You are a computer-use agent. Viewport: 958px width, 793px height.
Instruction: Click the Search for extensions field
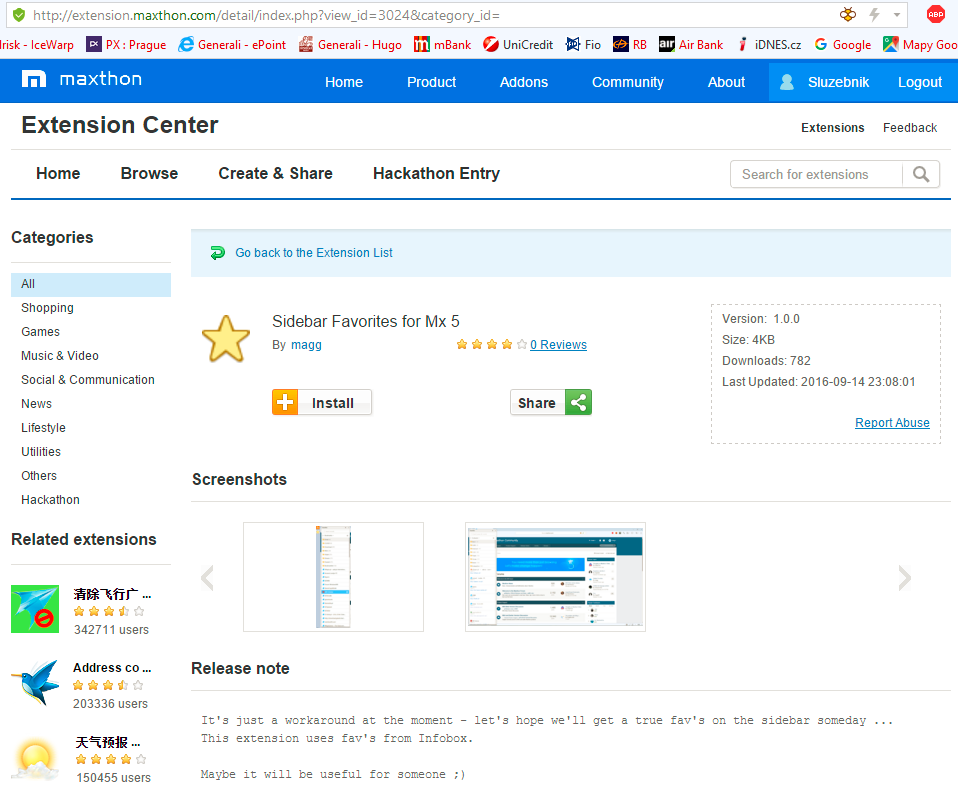(816, 174)
